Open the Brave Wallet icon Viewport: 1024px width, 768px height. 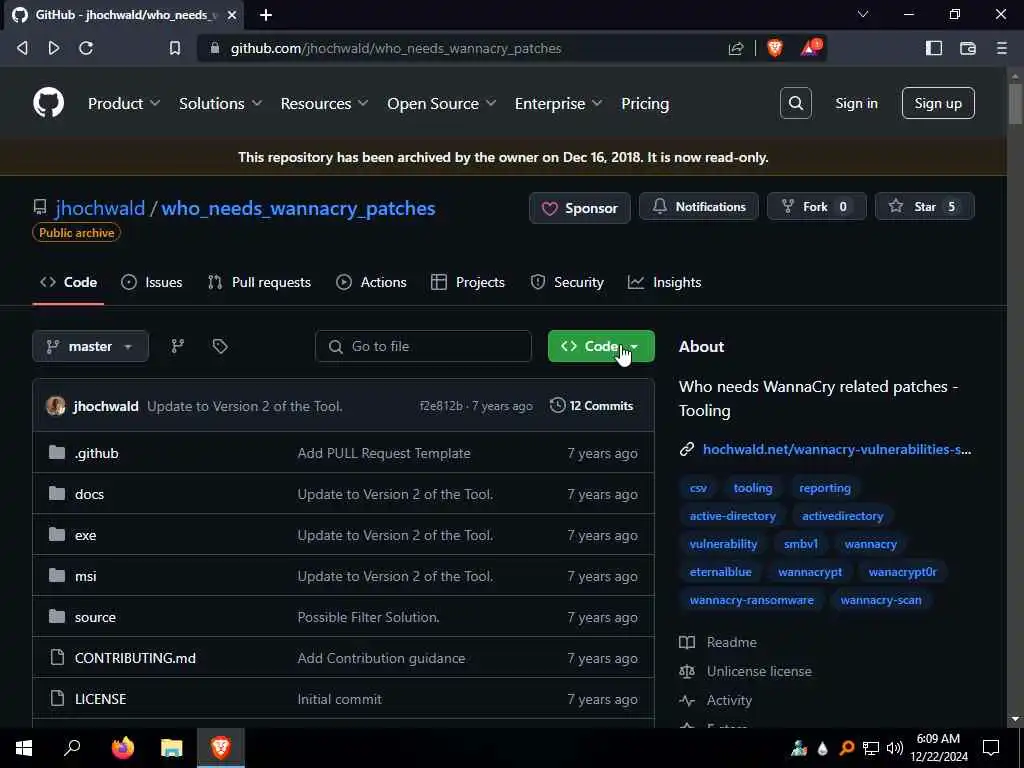(968, 48)
